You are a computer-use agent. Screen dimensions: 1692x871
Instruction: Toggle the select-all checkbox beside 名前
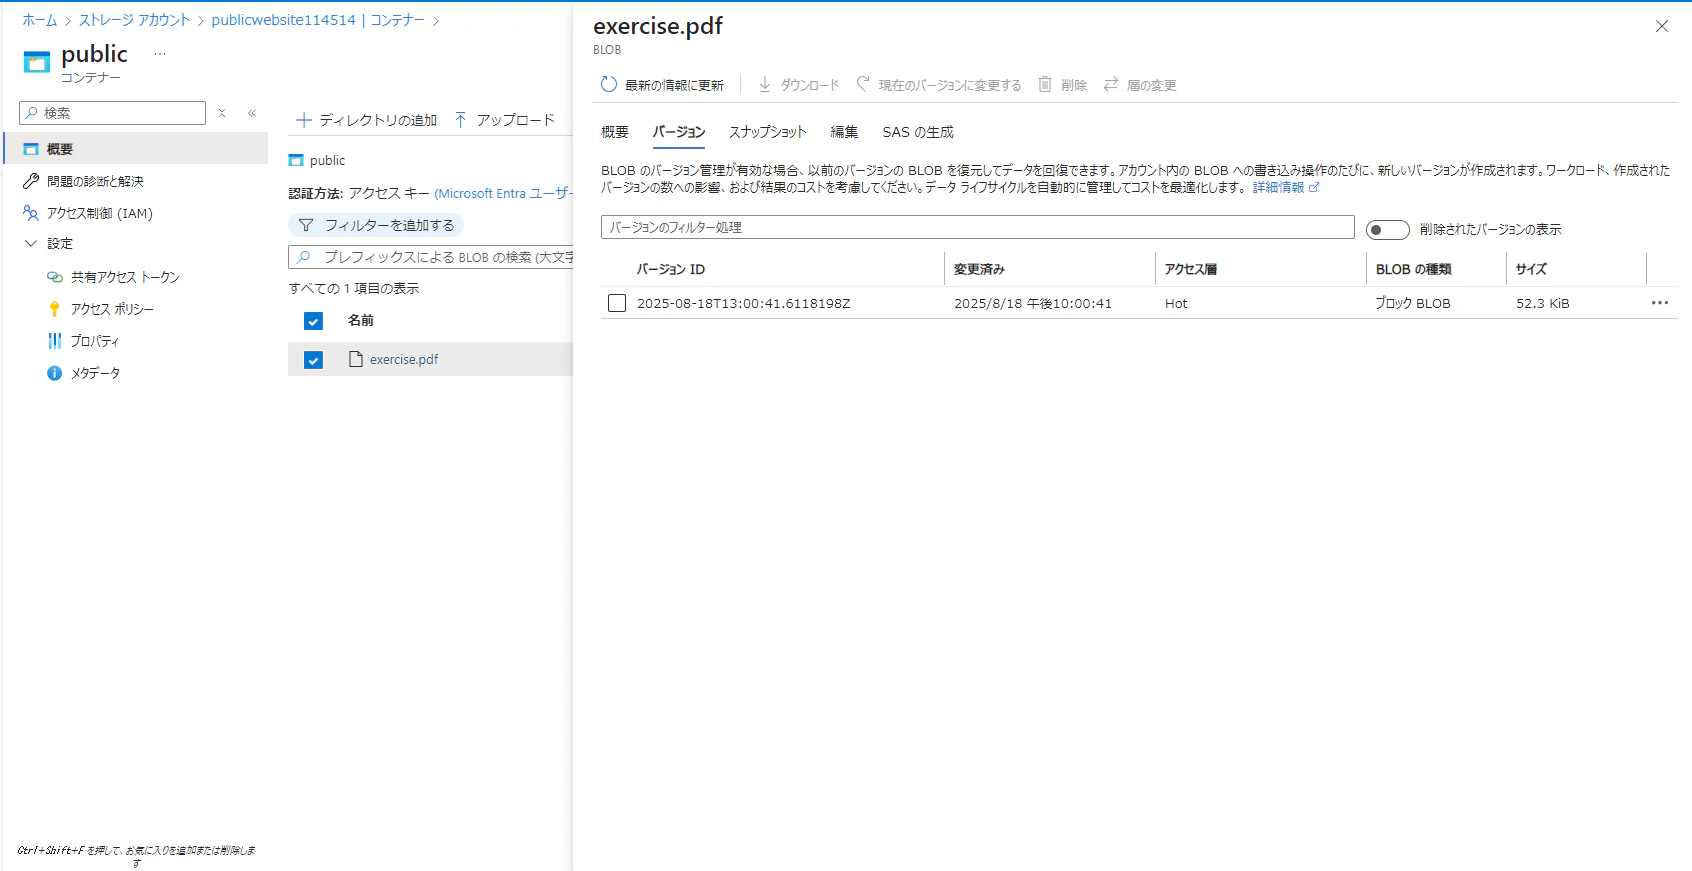(x=313, y=321)
